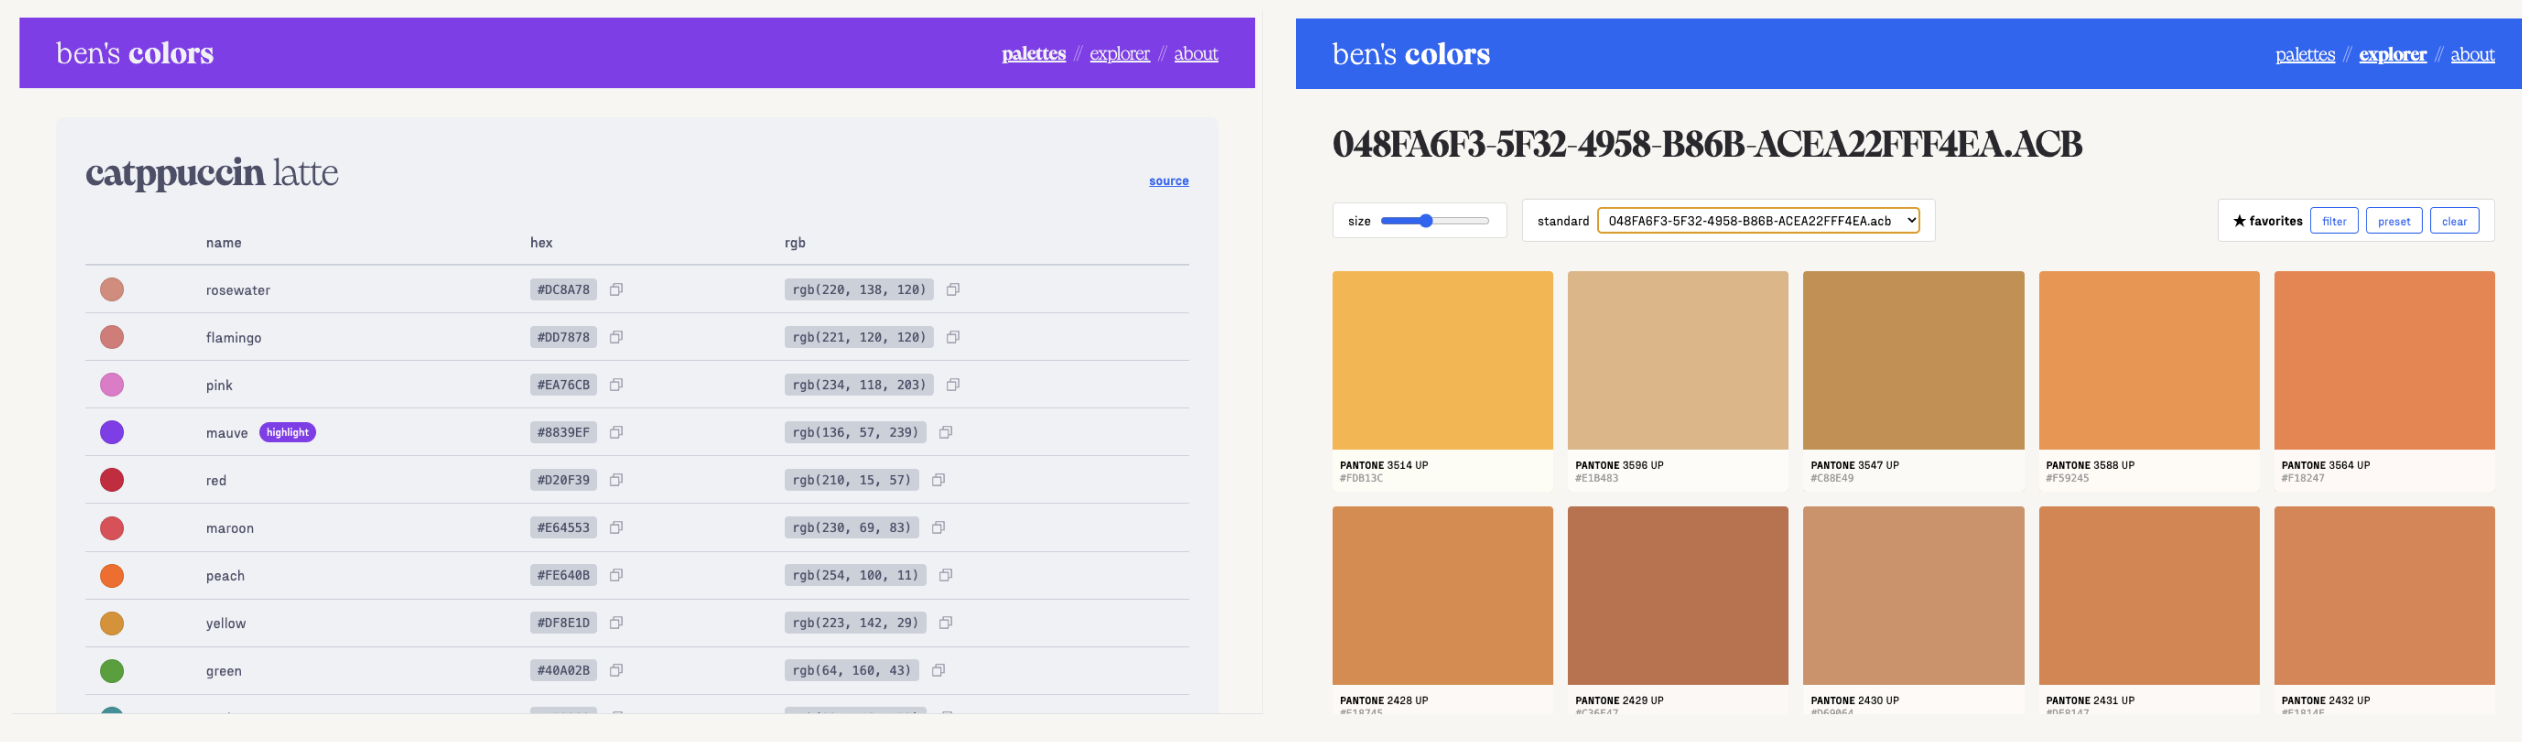Select the PANTONE 3514 UP swatch
The height and width of the screenshot is (742, 2522).
point(1442,360)
